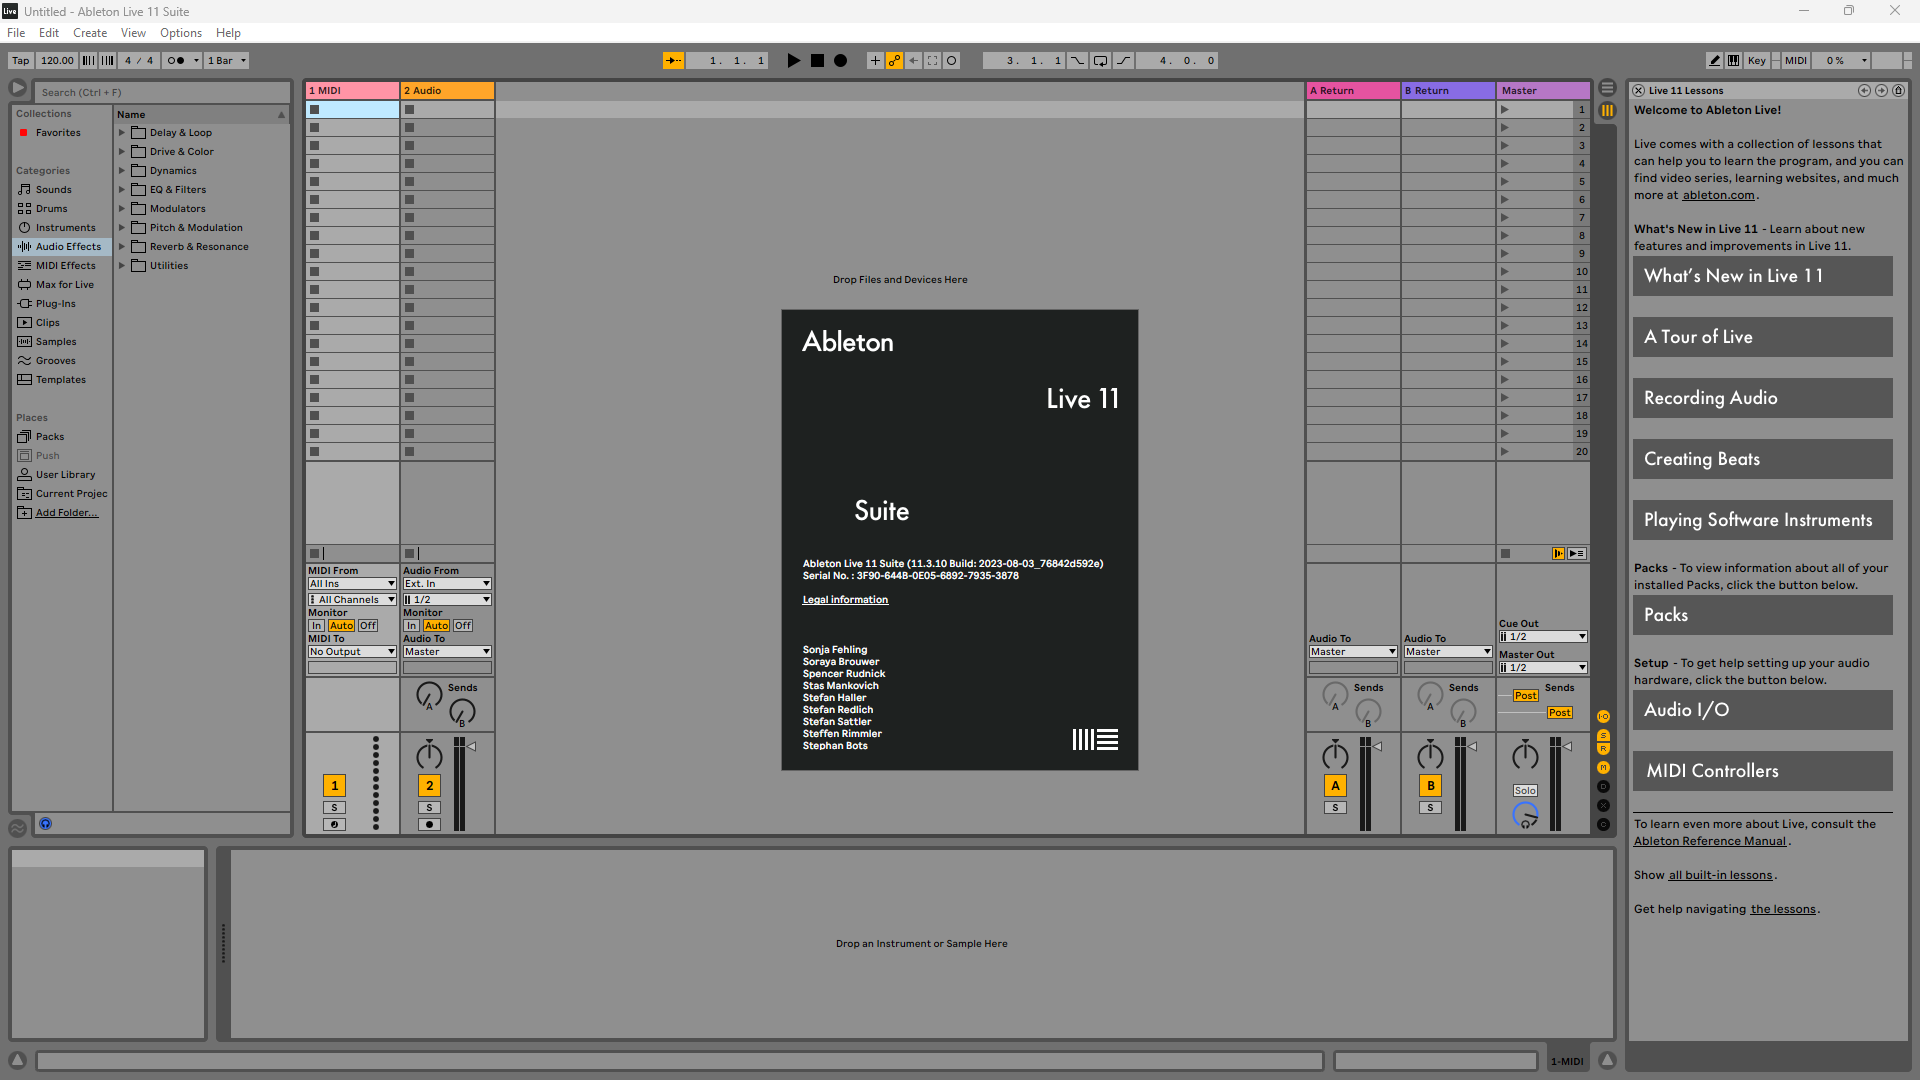Viewport: 1920px width, 1080px height.
Task: Open the Help menu
Action: [x=228, y=33]
